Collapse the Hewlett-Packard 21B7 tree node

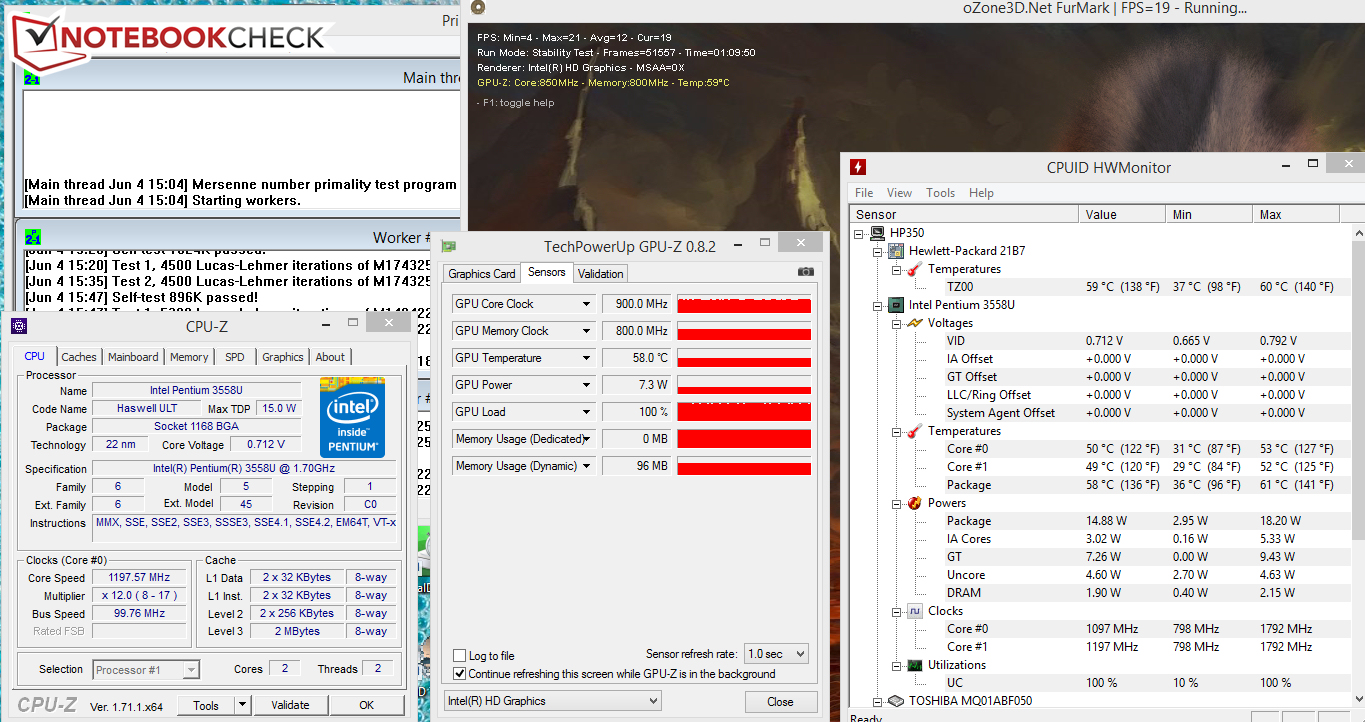point(879,251)
